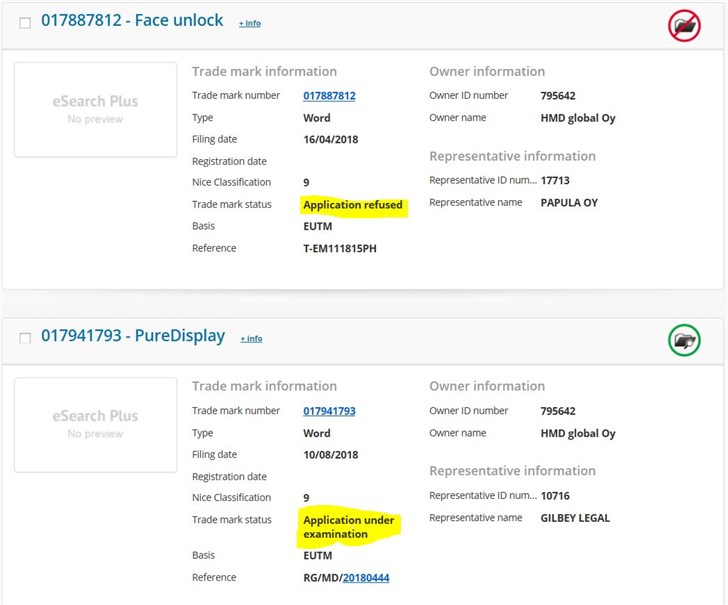Click representative ID number 10716
The height and width of the screenshot is (605, 728).
click(555, 495)
